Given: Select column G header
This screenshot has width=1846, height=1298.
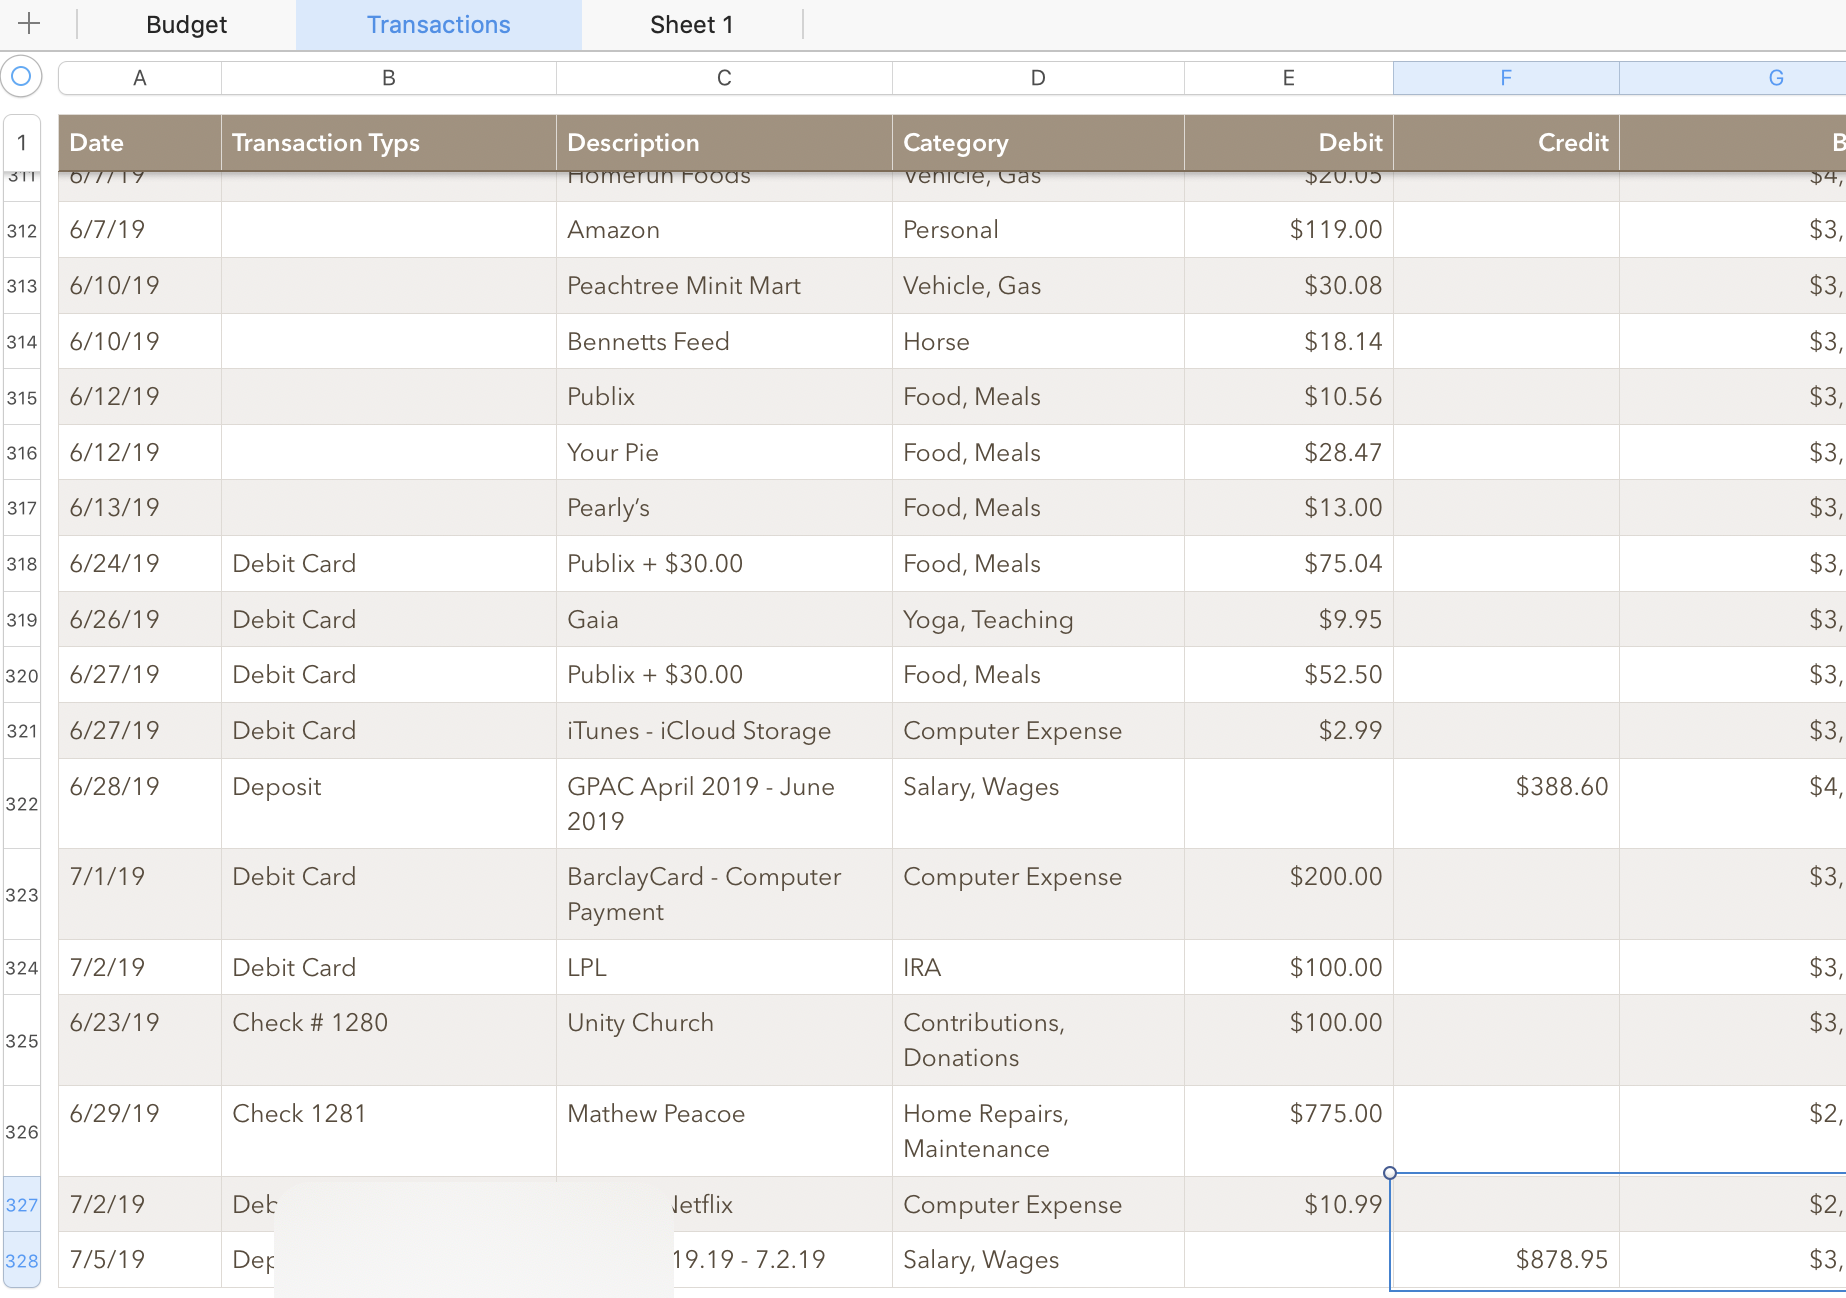Looking at the screenshot, I should (x=1733, y=78).
